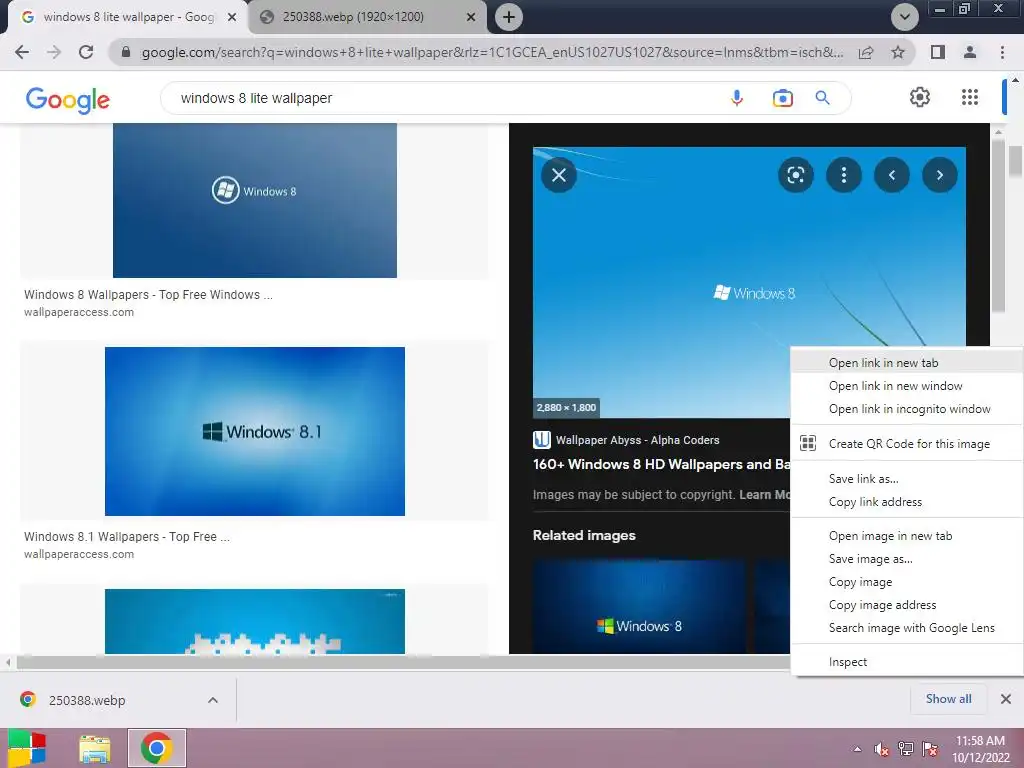Viewport: 1024px width, 768px height.
Task: Click the Chrome taskbar icon
Action: pyautogui.click(x=157, y=748)
